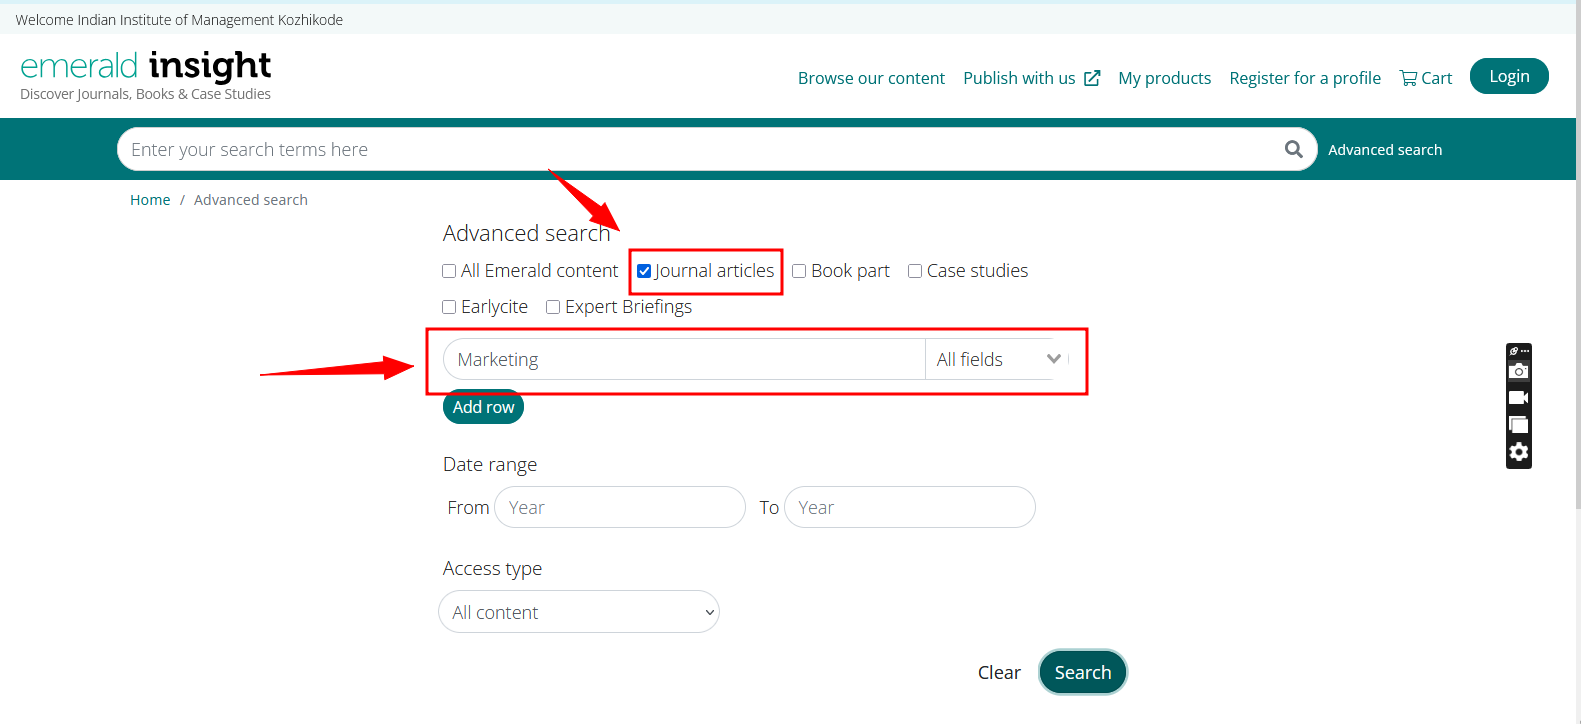Go to My products

1164,78
